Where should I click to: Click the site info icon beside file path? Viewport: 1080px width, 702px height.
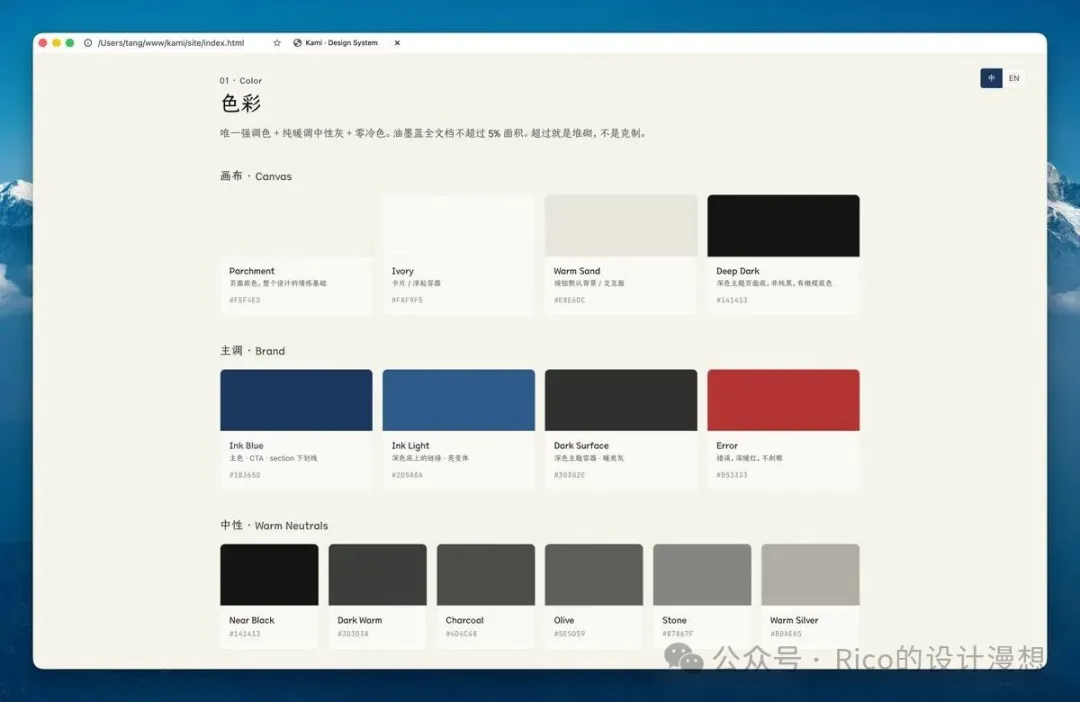click(88, 43)
